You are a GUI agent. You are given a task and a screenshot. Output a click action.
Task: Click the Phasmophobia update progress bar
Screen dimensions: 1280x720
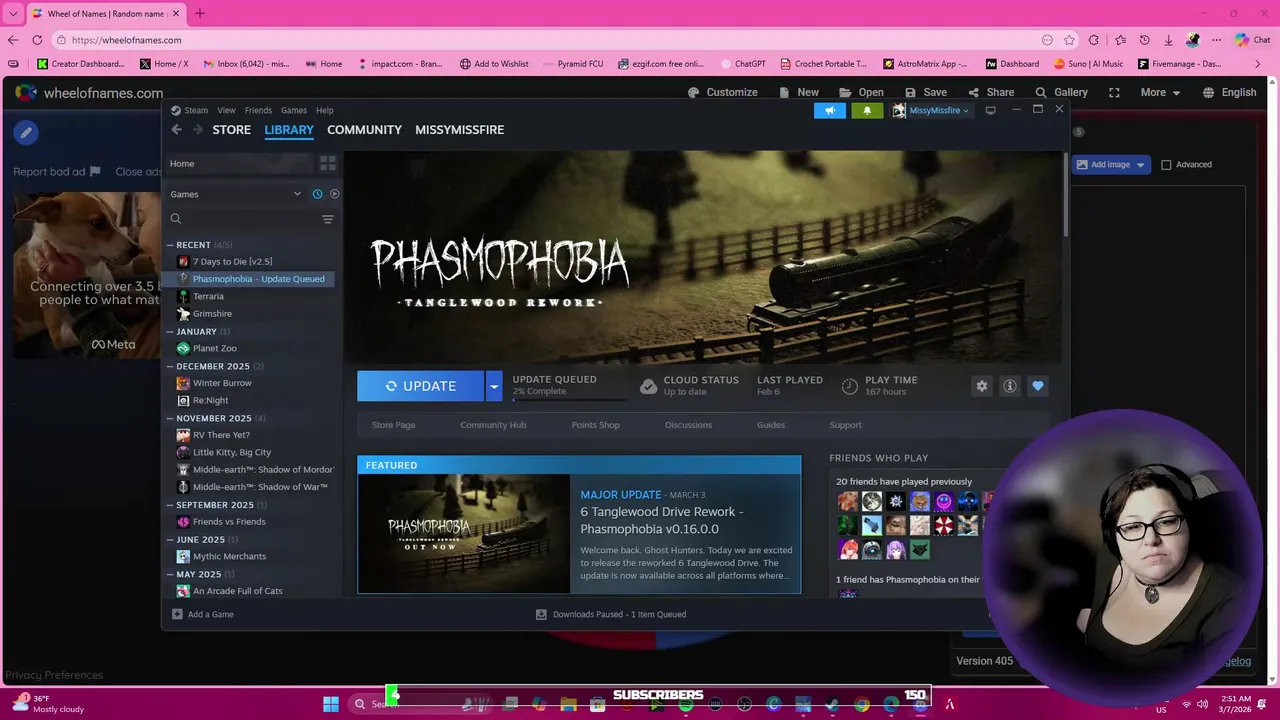569,399
